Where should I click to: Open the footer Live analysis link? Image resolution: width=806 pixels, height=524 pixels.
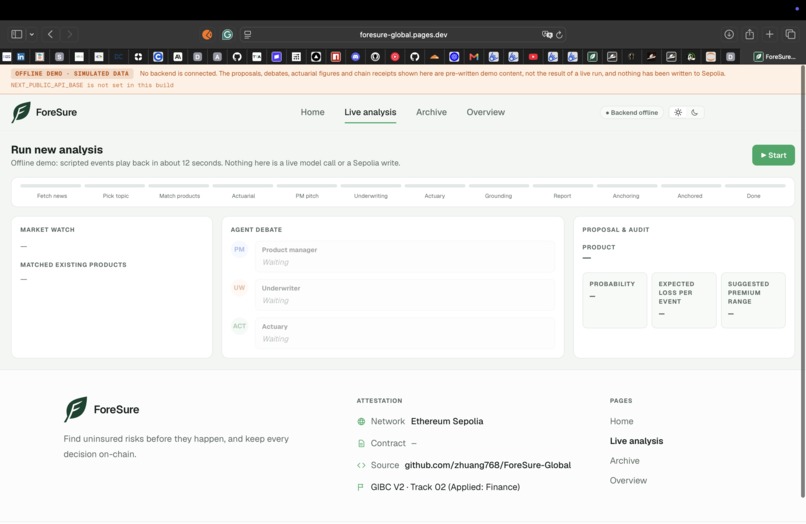636,441
